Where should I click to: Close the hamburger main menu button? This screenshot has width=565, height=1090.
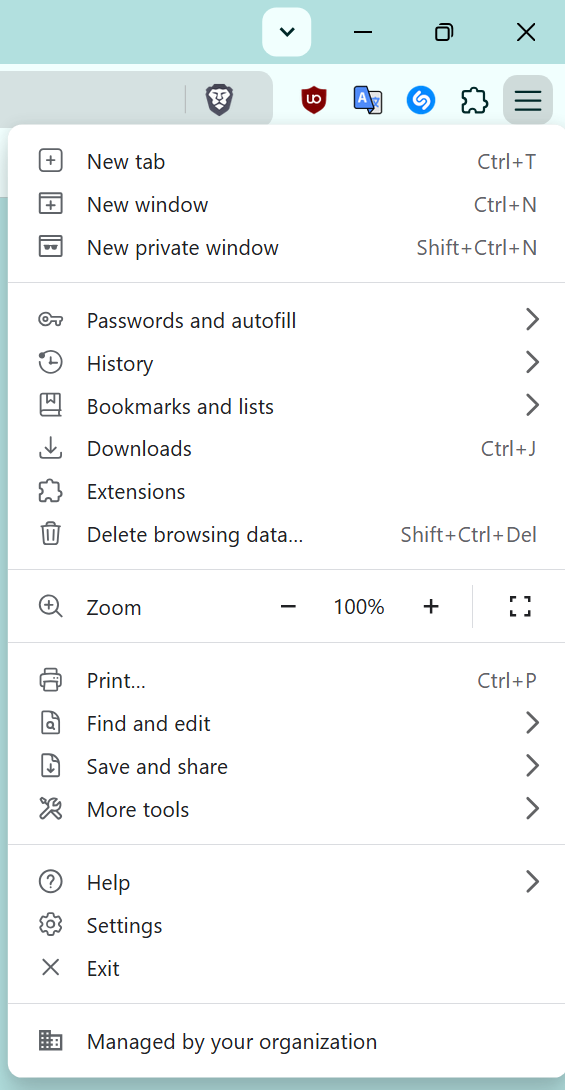pos(527,101)
